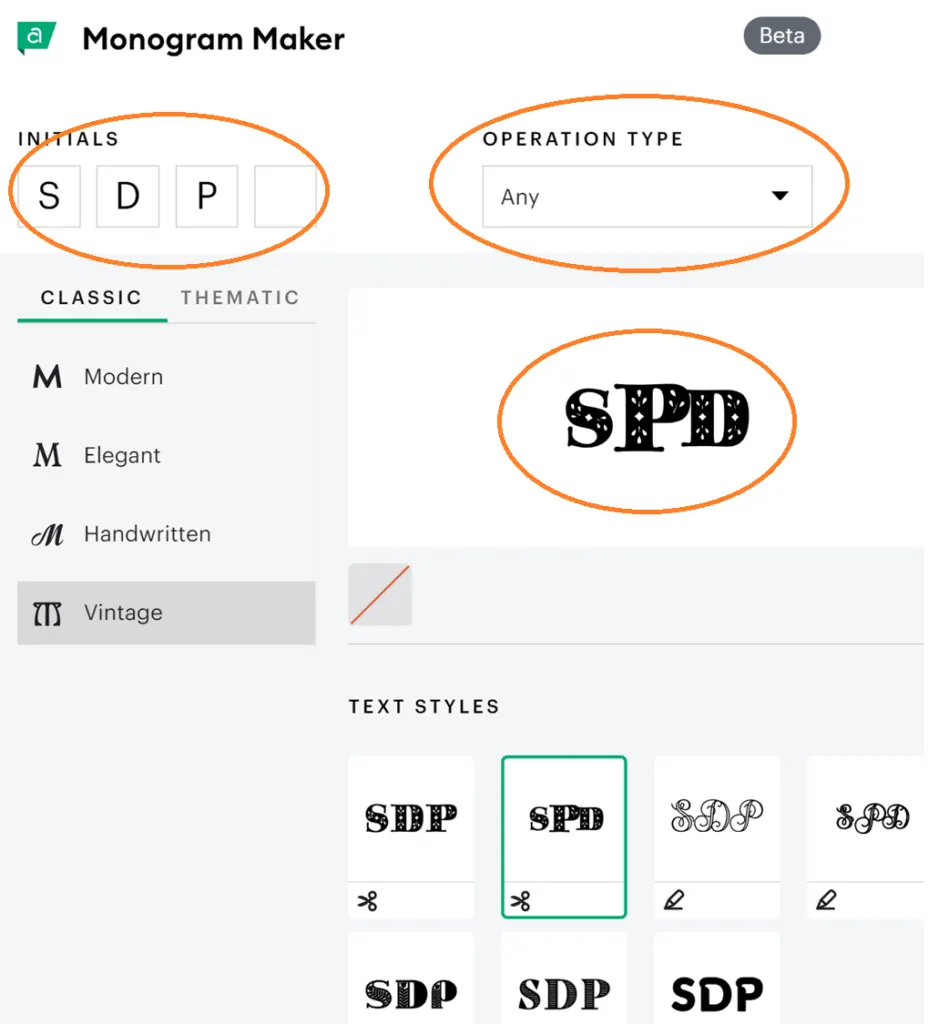Expand the dropdown arrow next to Any
The height and width of the screenshot is (1024, 928).
(x=780, y=196)
